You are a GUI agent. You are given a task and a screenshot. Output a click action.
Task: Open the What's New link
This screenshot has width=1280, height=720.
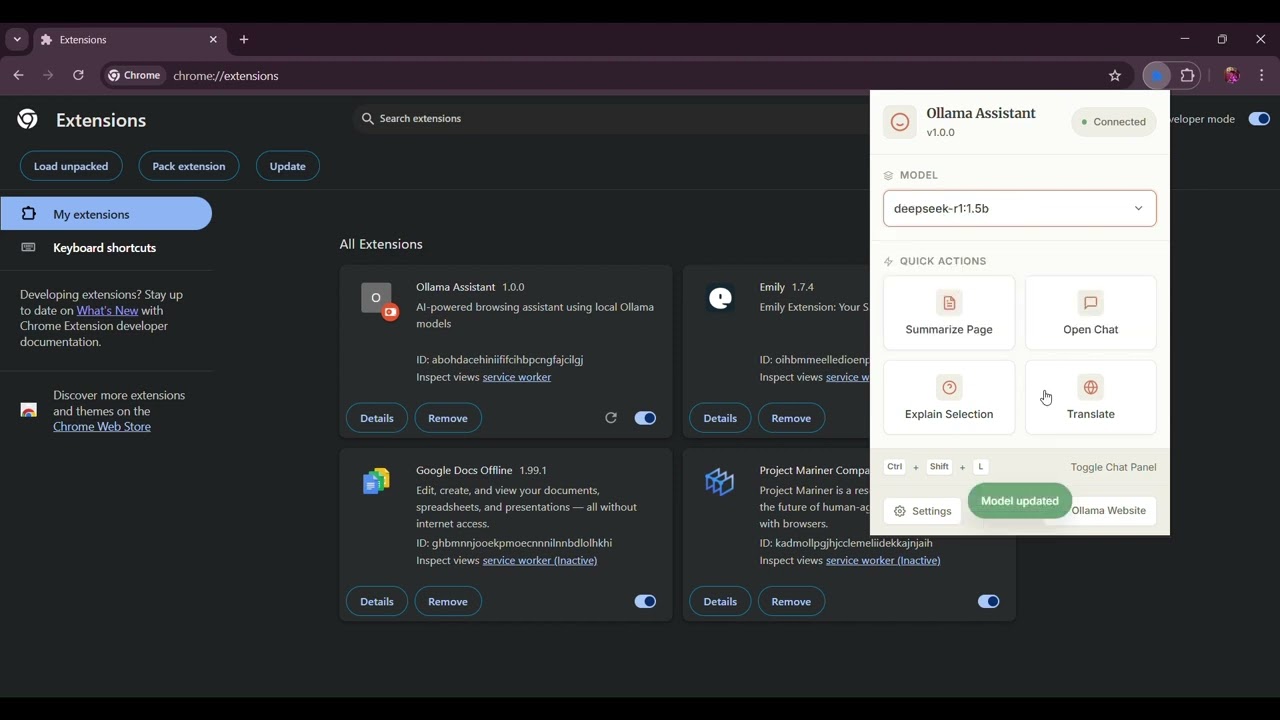tap(107, 311)
